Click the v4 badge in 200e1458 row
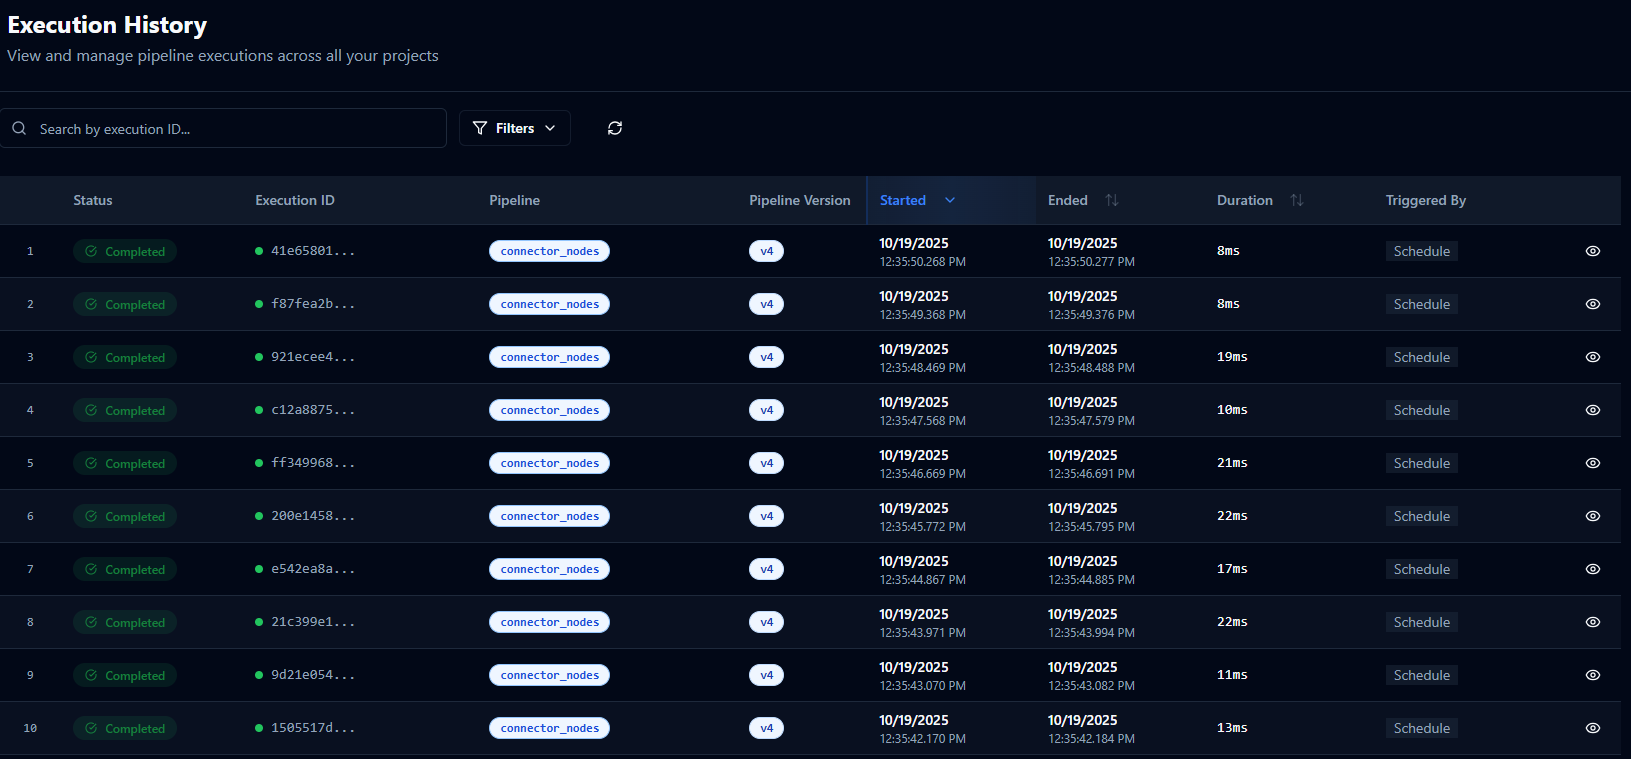This screenshot has height=759, width=1631. pos(766,516)
